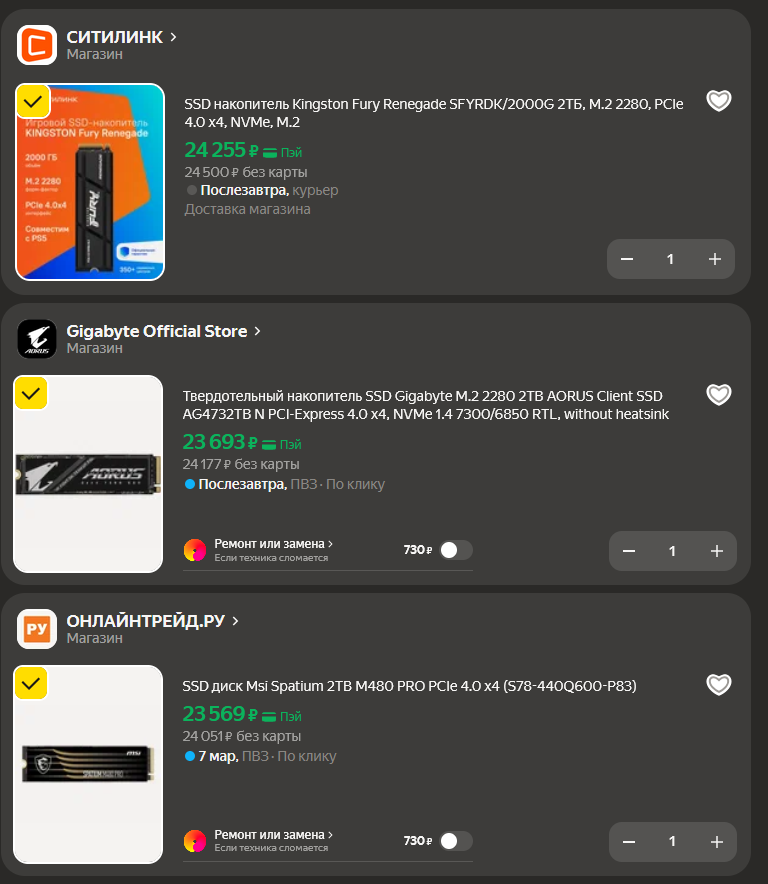Open Kingston Fury Renegade SFYRDK product title
This screenshot has width=768, height=884.
(434, 113)
